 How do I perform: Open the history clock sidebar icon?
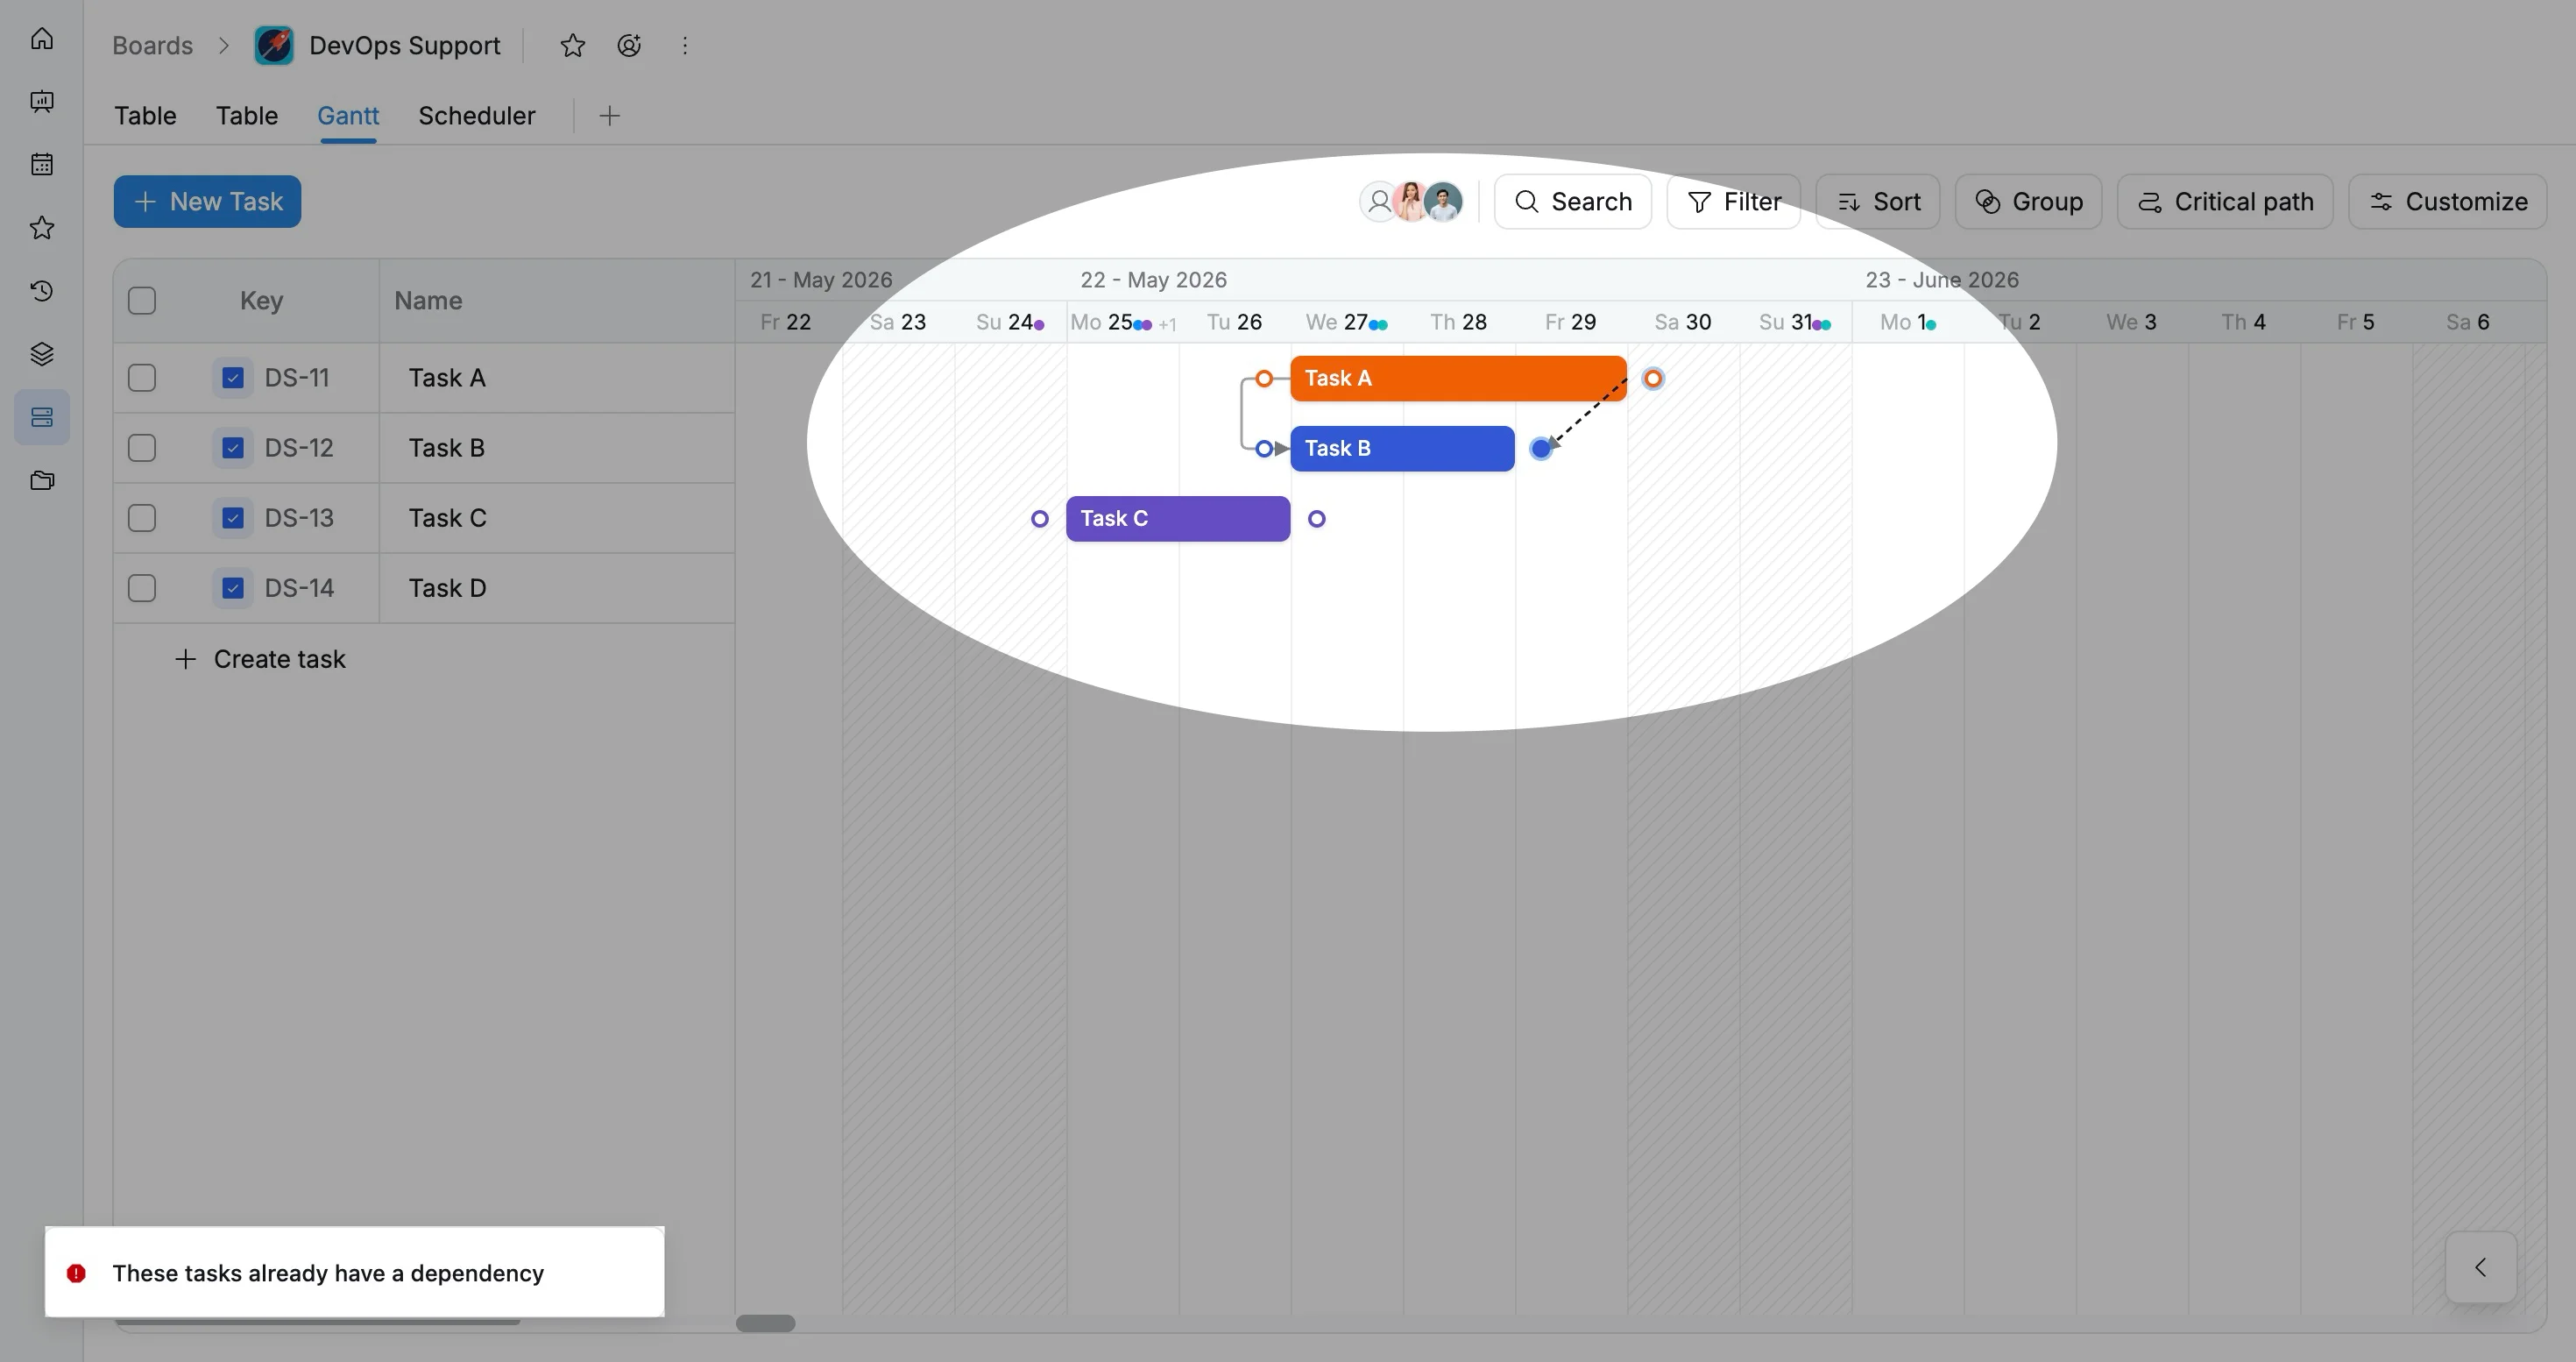pos(42,291)
